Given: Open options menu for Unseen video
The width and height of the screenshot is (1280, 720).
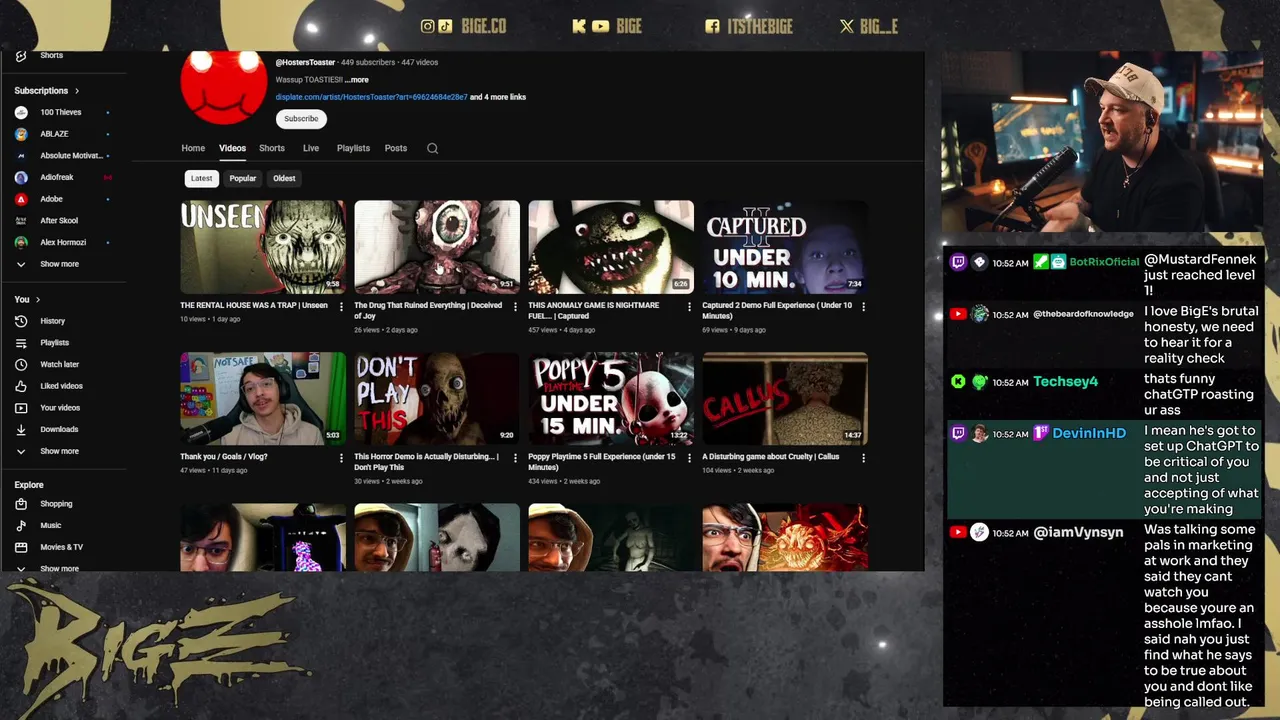Looking at the screenshot, I should pos(341,307).
